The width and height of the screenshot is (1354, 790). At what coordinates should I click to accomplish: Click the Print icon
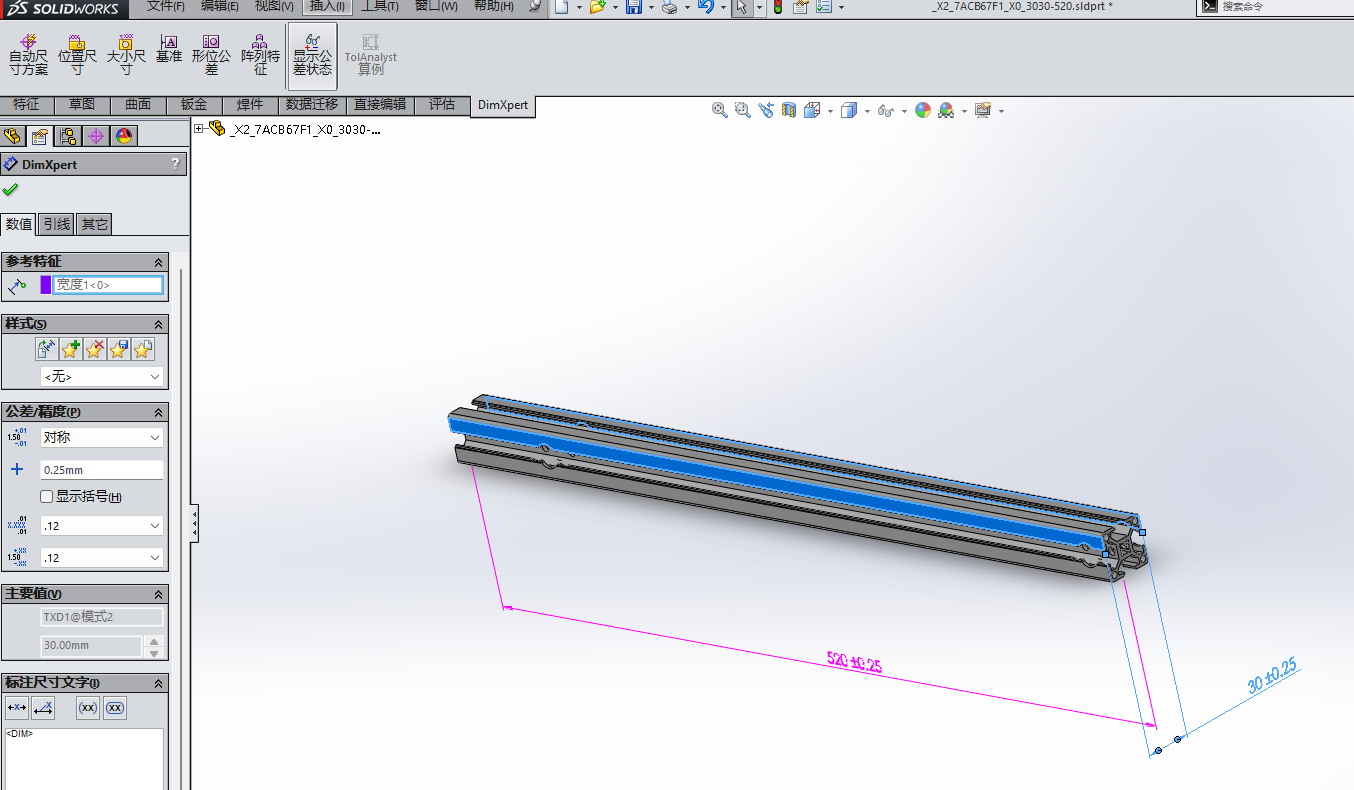click(669, 7)
